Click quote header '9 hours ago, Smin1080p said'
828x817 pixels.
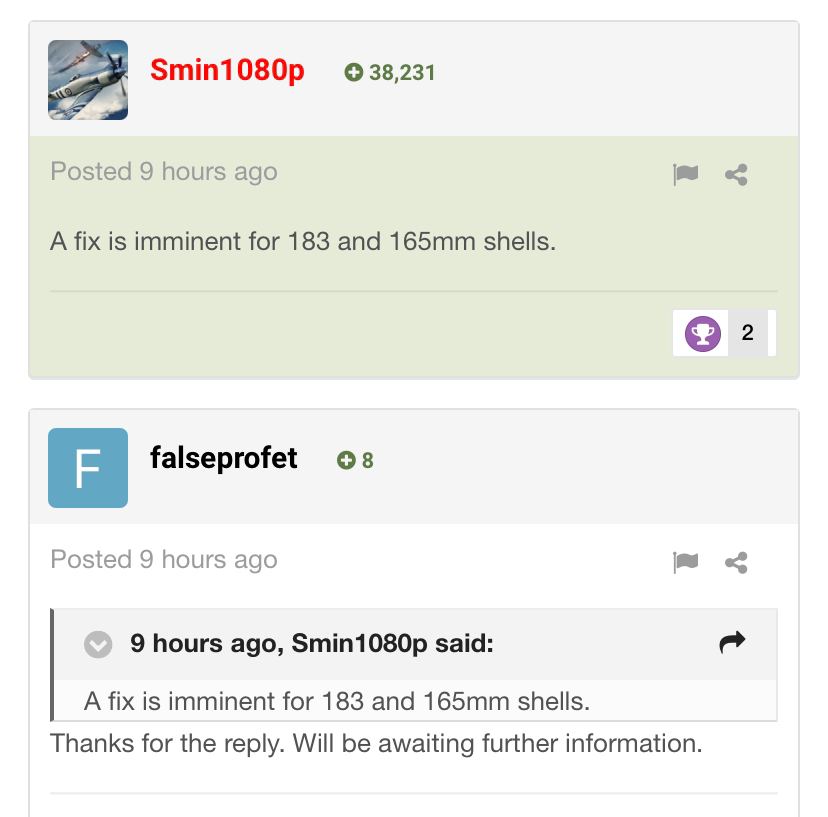point(312,643)
